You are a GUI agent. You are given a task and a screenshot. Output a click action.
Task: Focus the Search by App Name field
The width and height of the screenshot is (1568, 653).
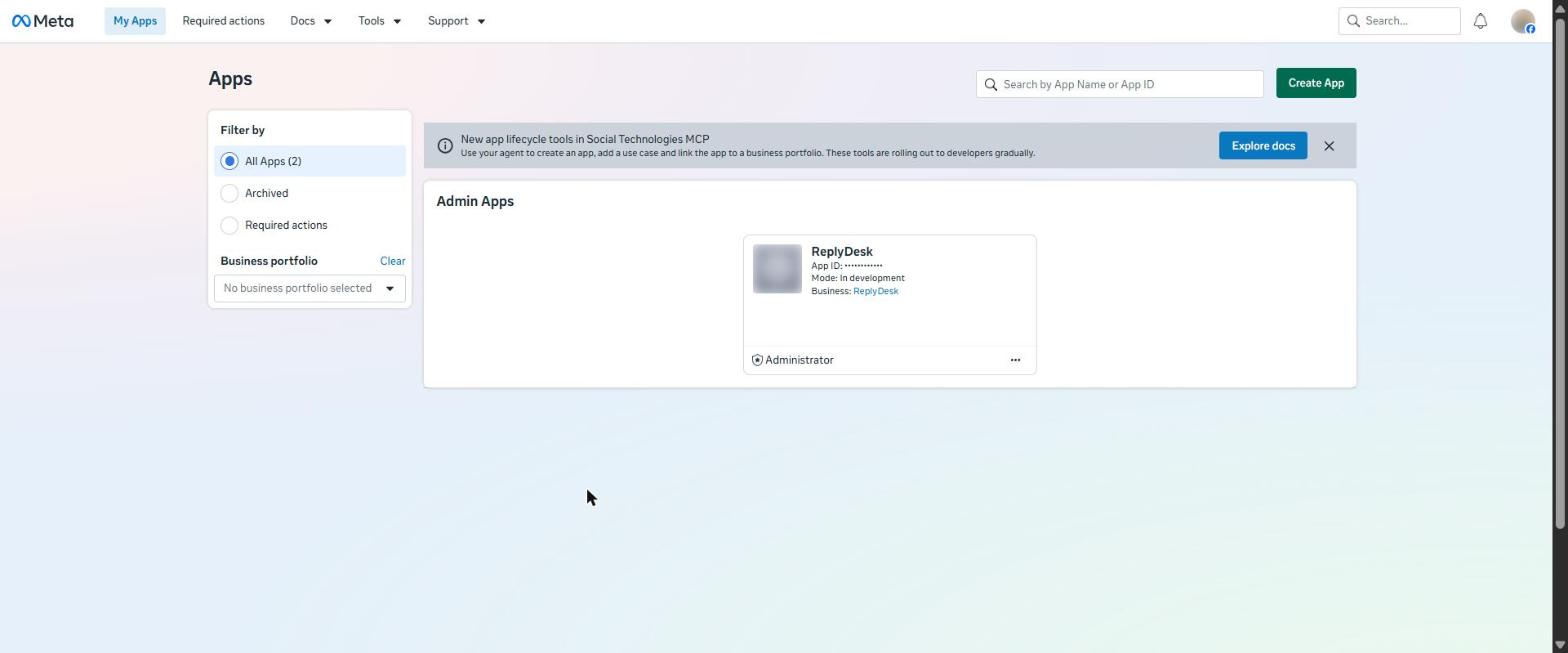(x=1120, y=84)
